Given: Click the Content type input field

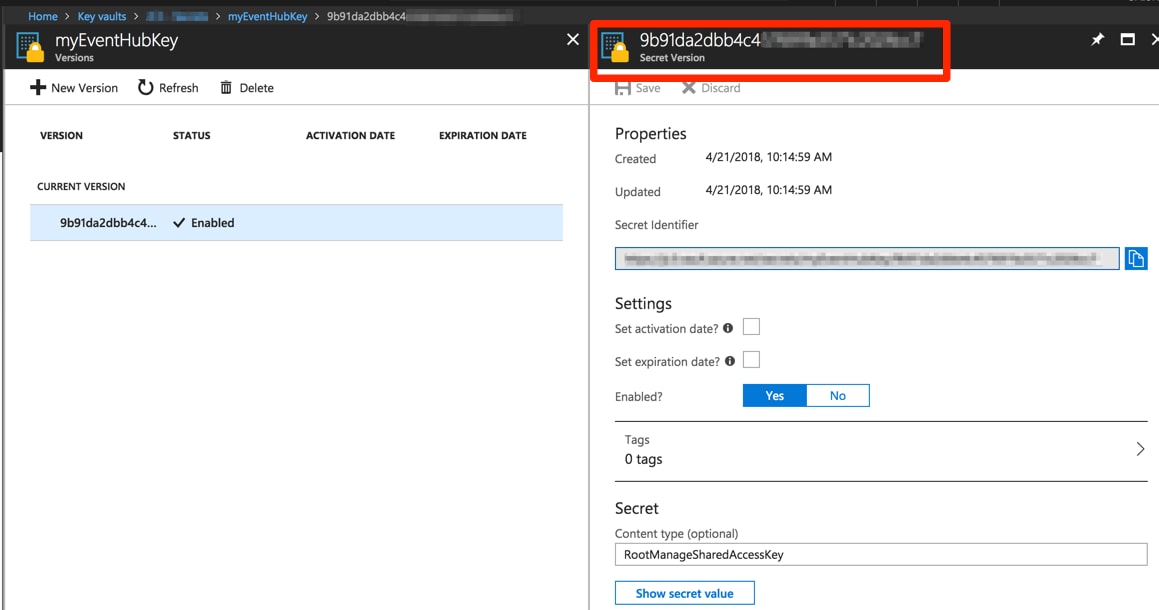Looking at the screenshot, I should (880, 555).
